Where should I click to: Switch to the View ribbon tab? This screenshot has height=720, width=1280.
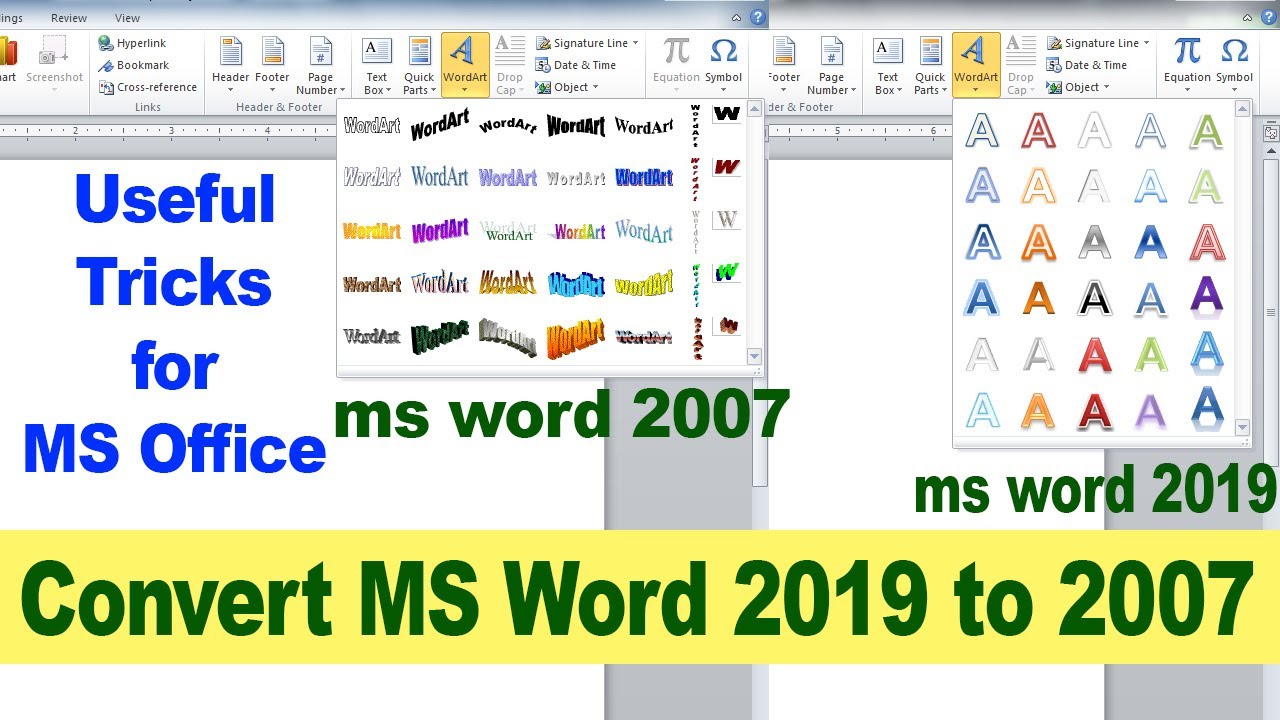point(127,18)
